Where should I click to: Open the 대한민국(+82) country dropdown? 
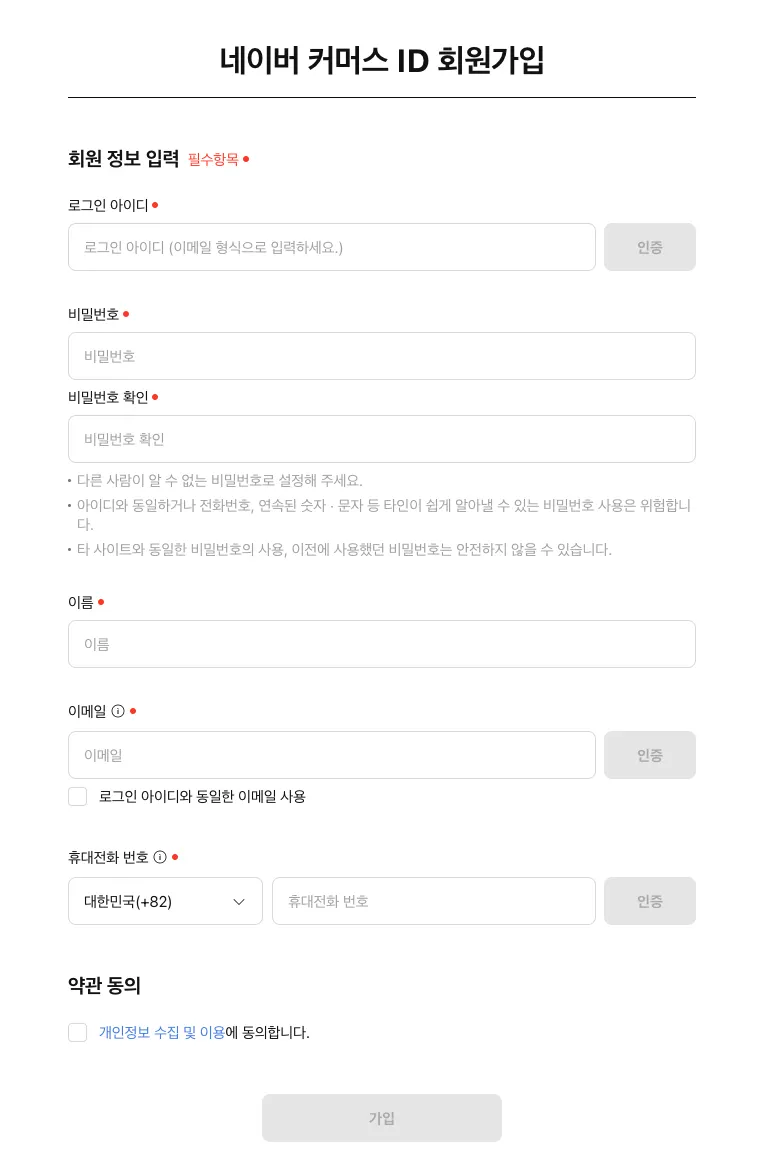pyautogui.click(x=165, y=901)
